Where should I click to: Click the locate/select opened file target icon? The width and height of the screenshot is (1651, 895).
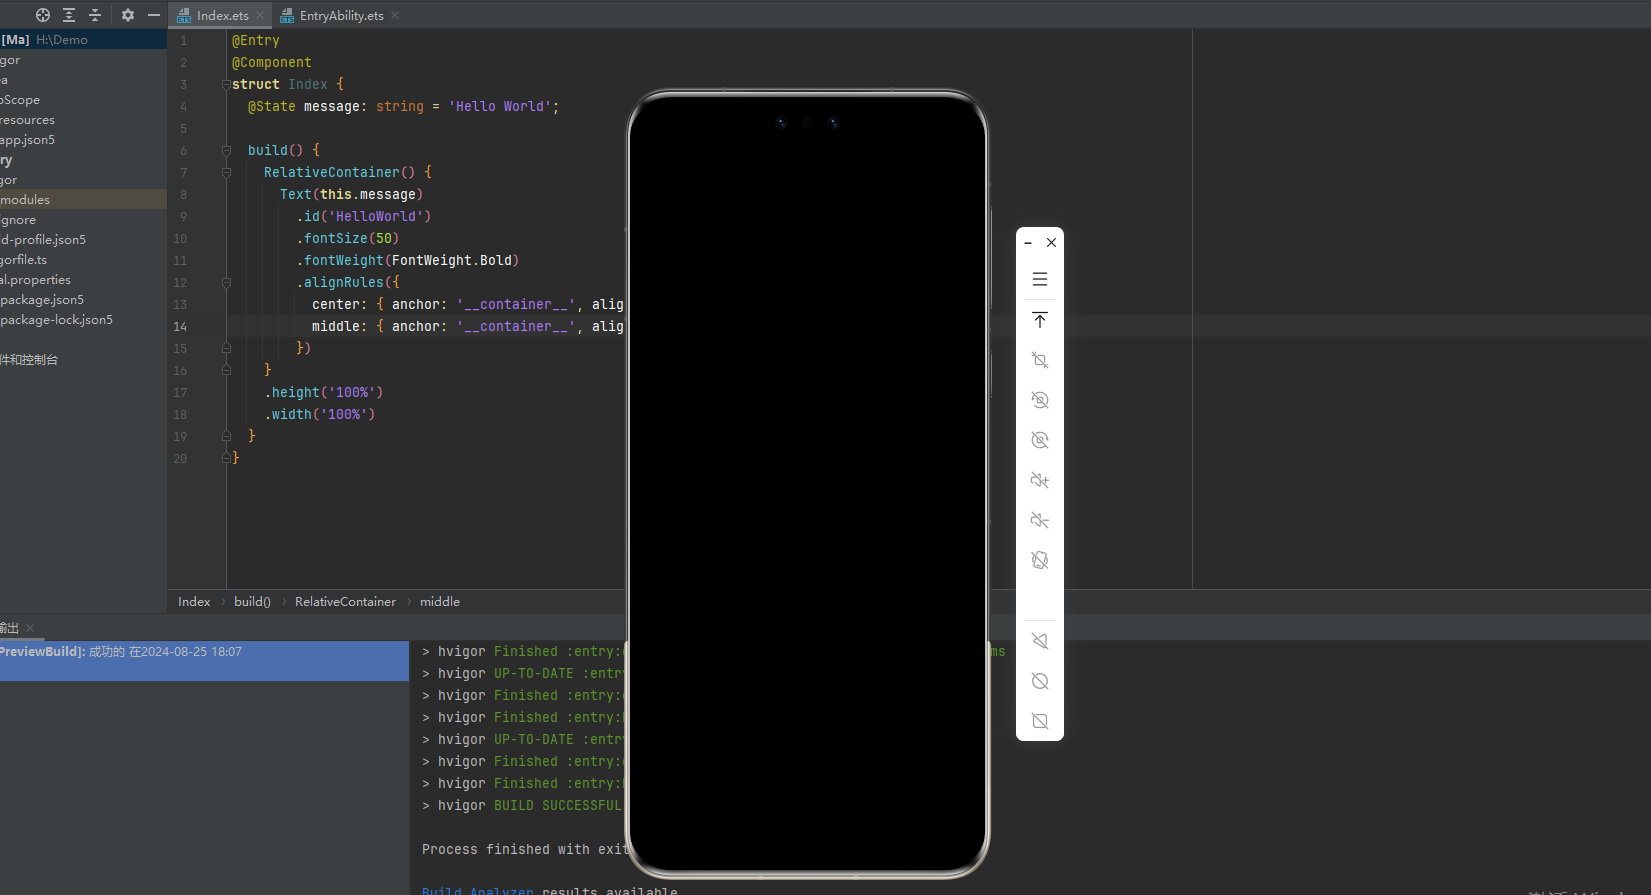point(43,15)
